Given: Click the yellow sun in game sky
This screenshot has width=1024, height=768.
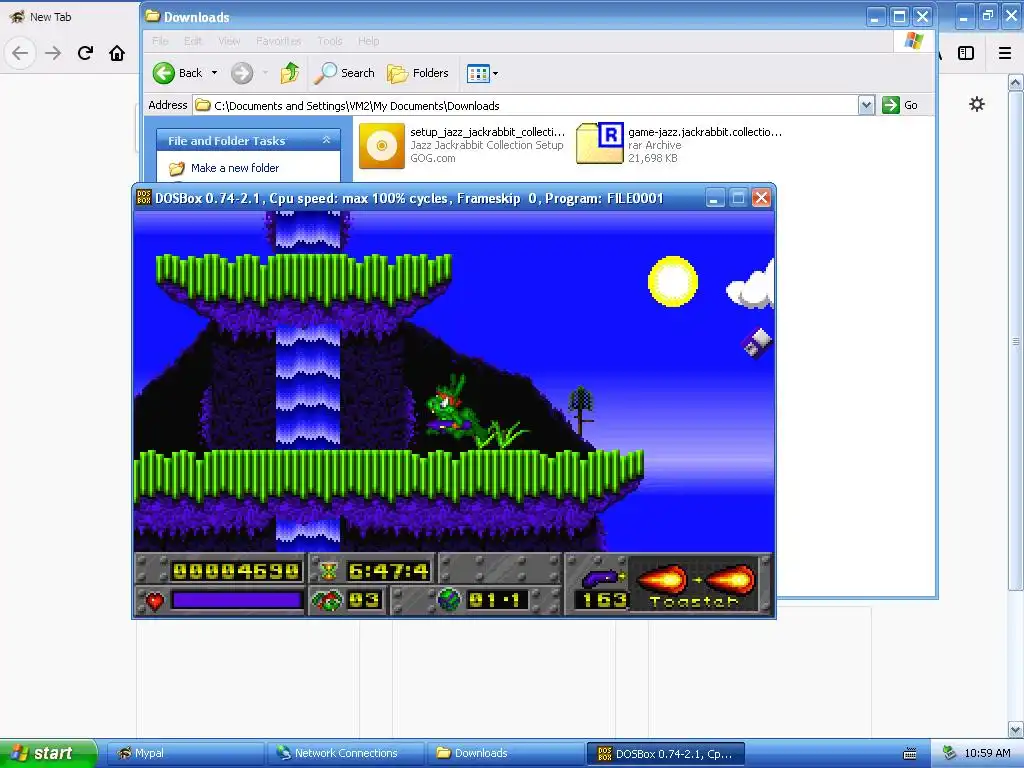Looking at the screenshot, I should pos(673,281).
